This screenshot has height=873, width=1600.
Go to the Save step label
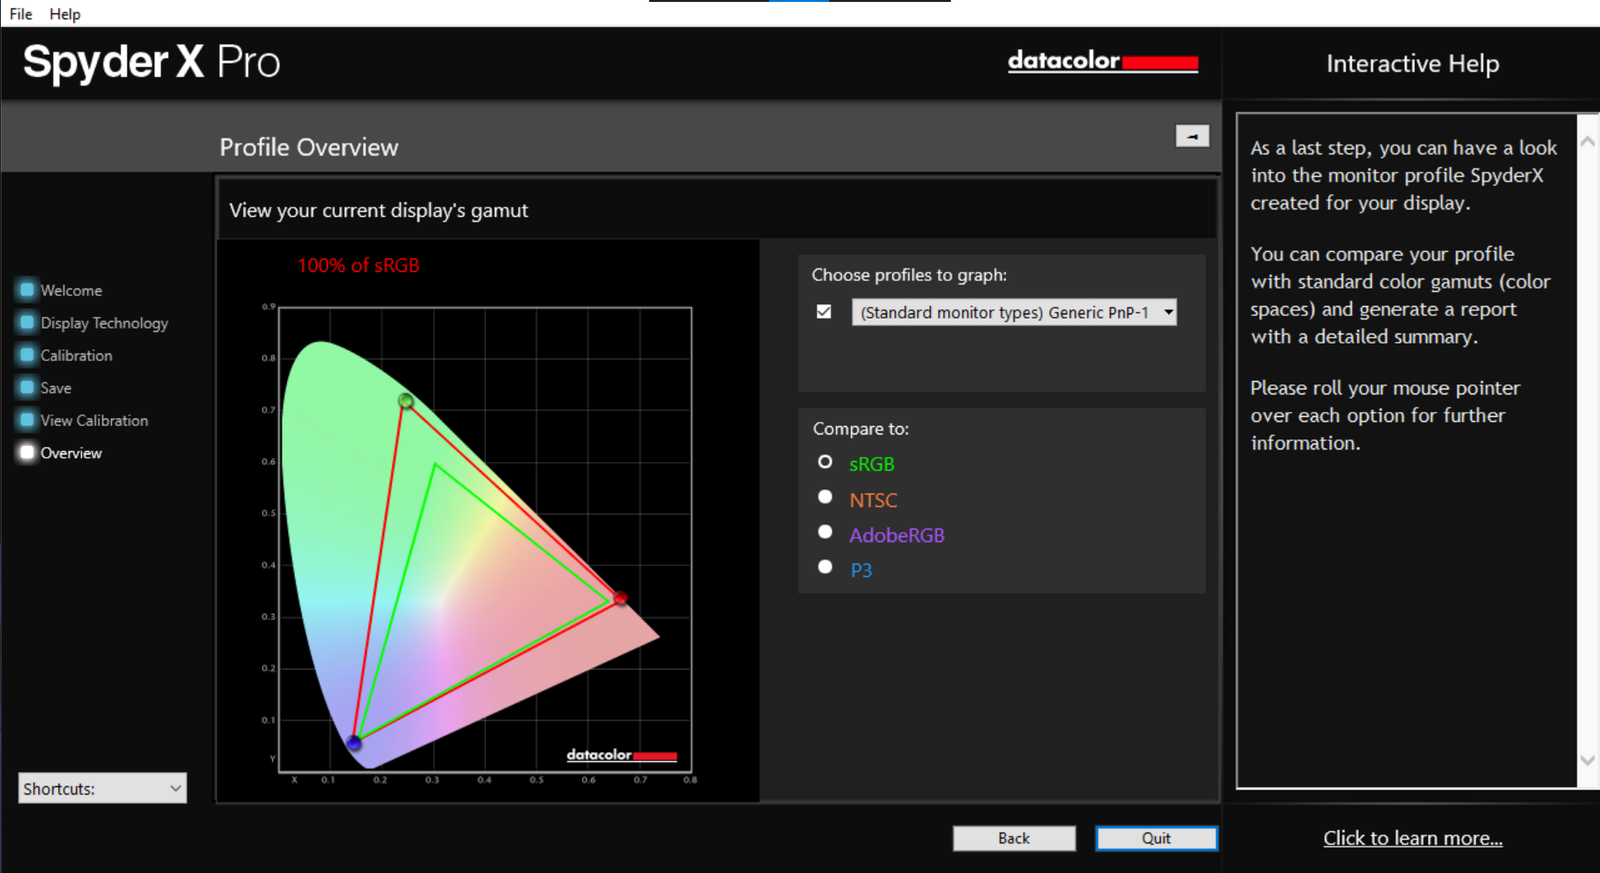click(x=56, y=388)
